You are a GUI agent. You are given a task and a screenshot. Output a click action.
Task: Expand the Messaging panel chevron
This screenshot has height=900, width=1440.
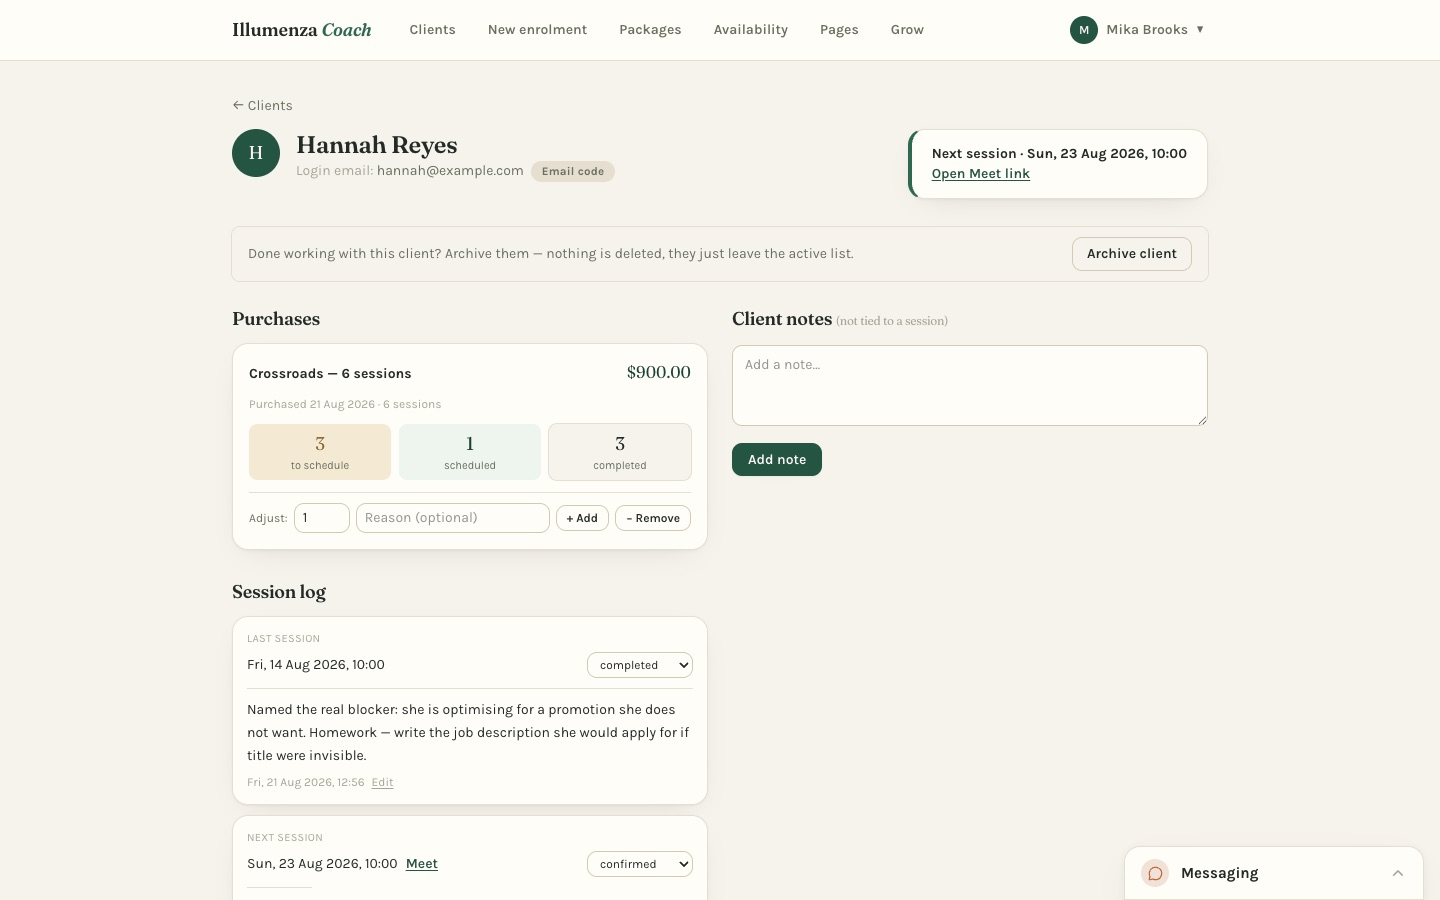click(1398, 873)
